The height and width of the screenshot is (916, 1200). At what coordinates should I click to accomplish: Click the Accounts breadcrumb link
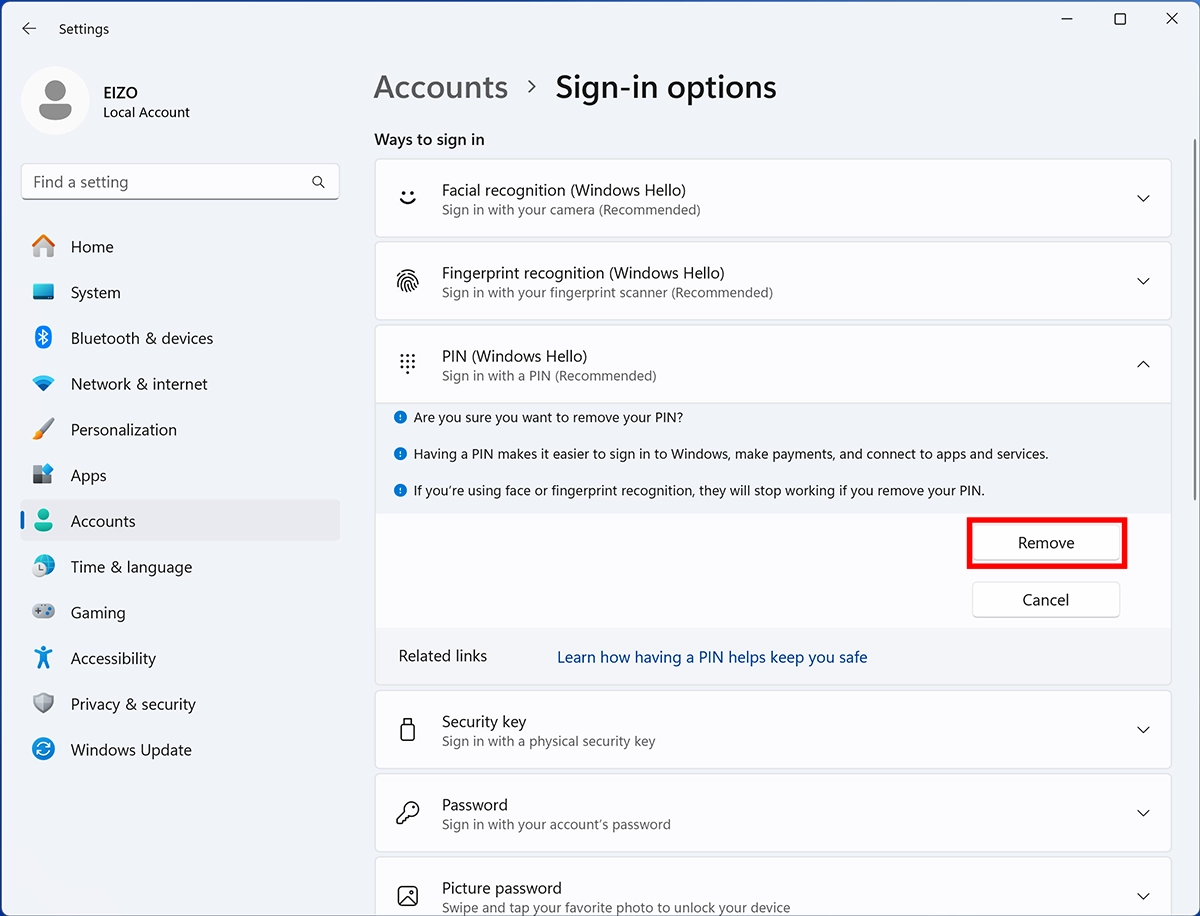point(441,87)
